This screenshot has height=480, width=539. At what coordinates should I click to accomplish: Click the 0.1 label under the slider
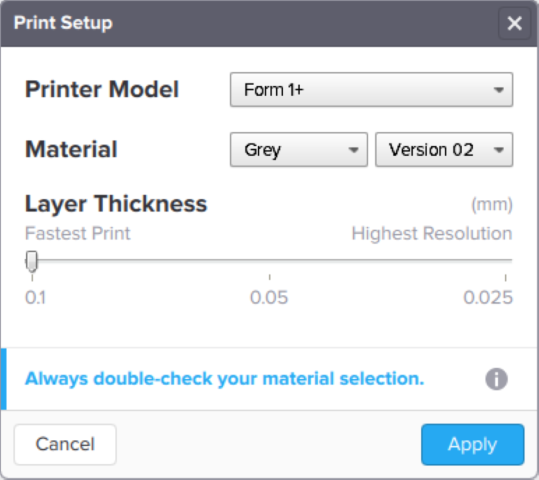pos(35,297)
